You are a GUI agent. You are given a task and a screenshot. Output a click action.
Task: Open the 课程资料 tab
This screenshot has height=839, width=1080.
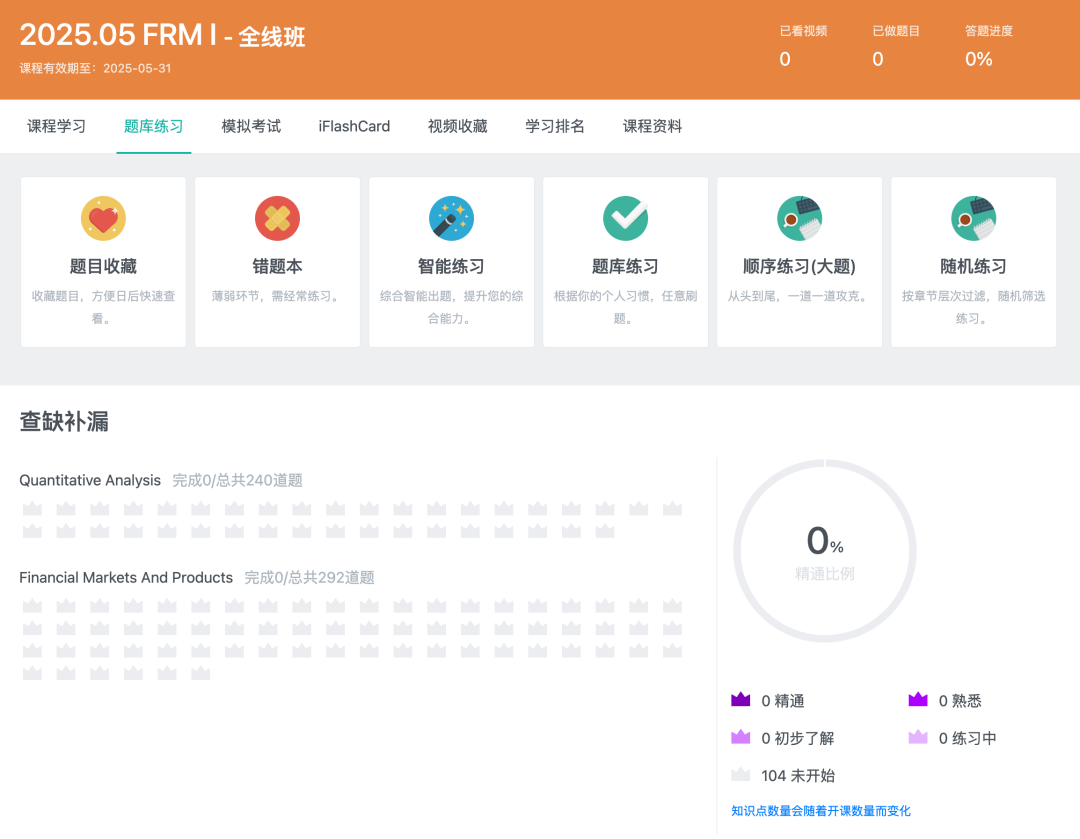coord(652,126)
